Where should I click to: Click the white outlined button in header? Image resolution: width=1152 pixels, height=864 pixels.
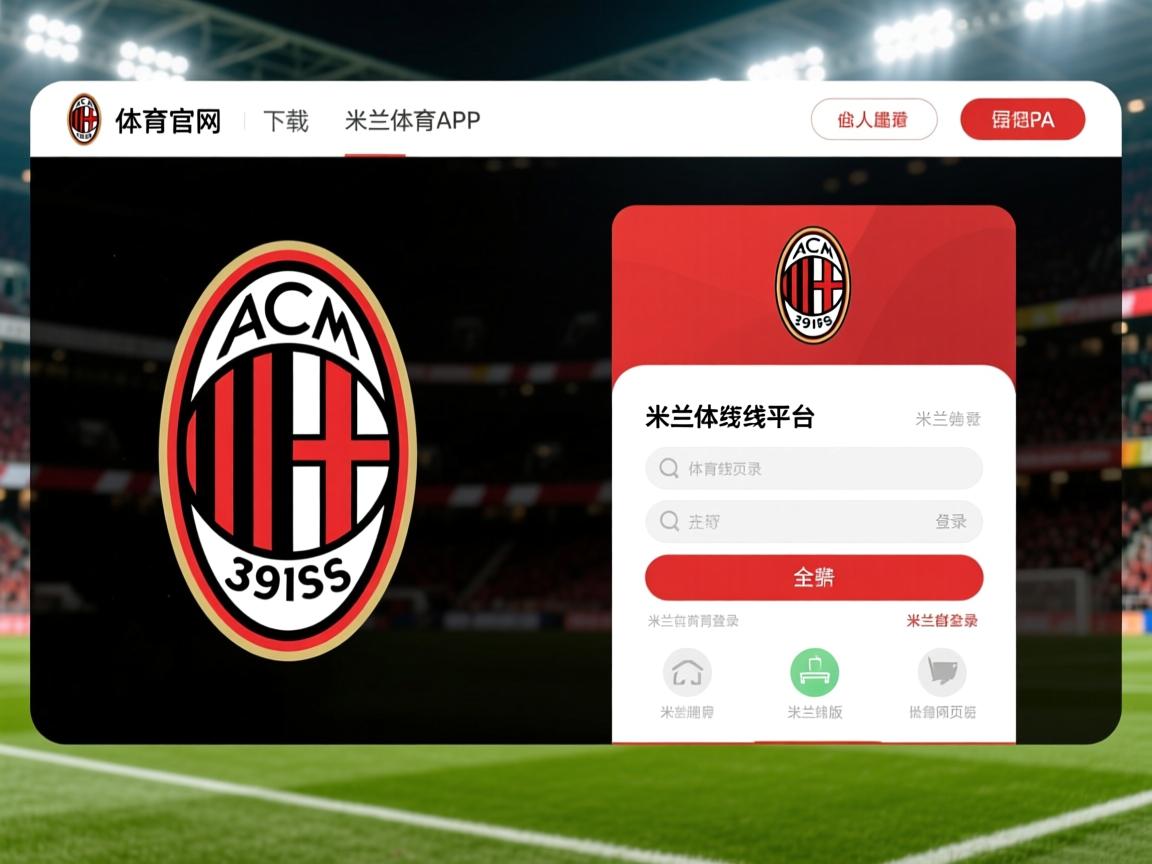point(874,119)
